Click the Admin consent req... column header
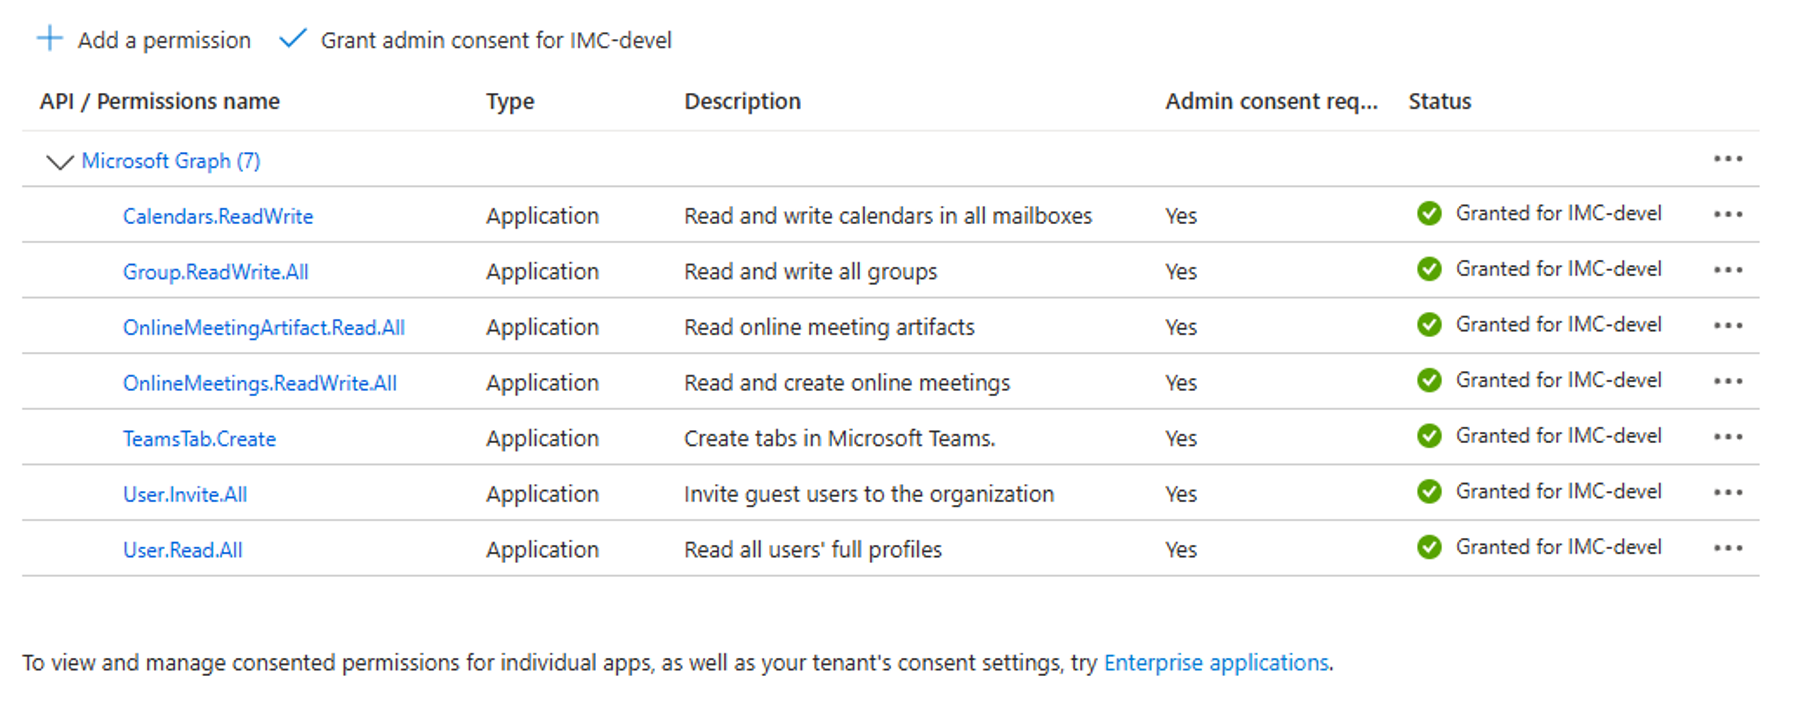 [1270, 101]
